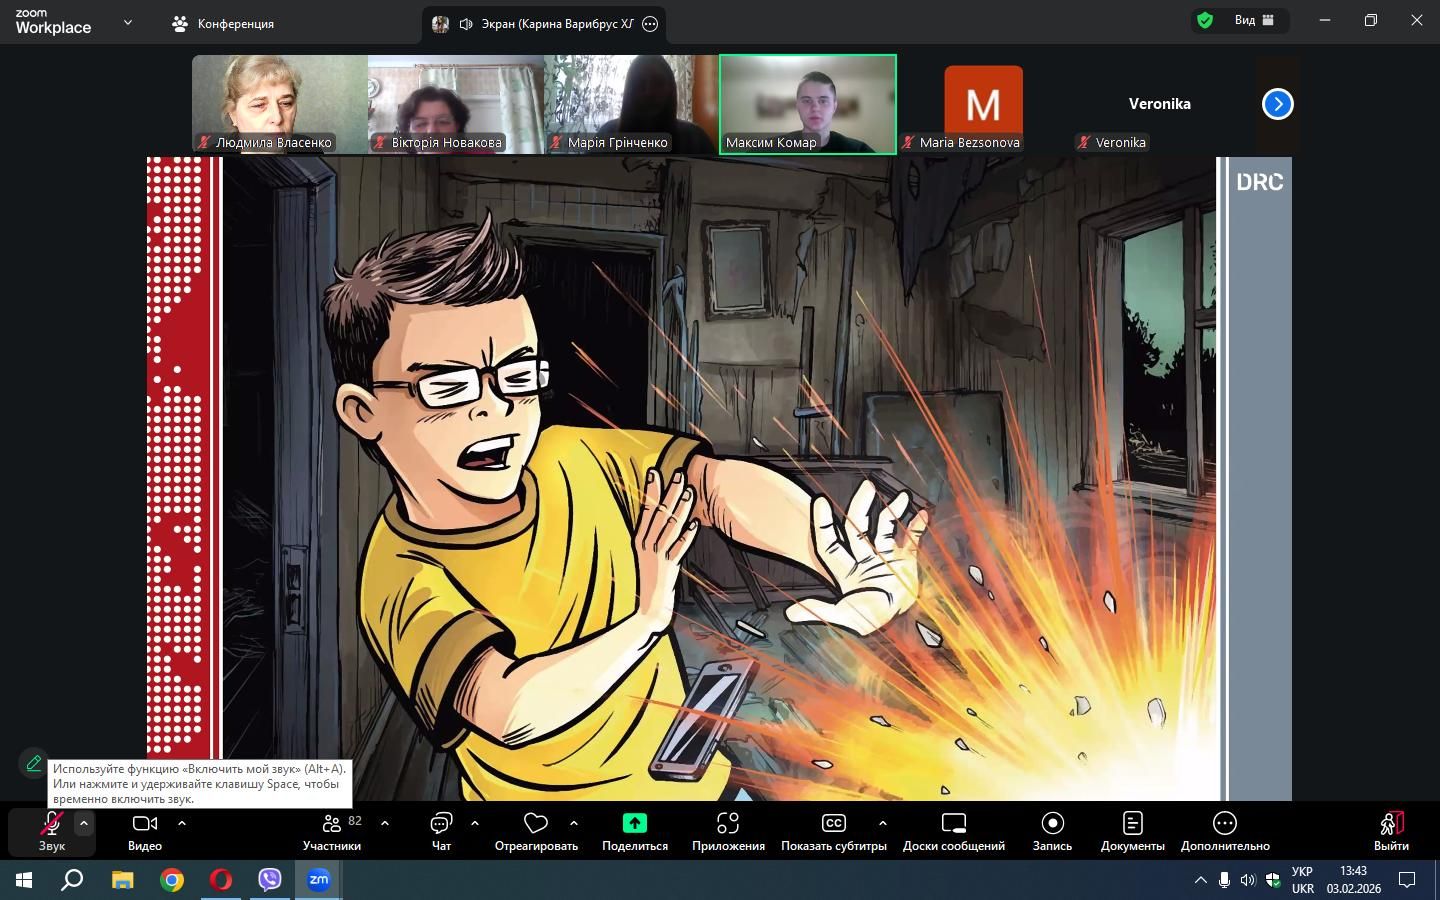1440x900 pixels.
Task: Start recording with the Запись button
Action: point(1052,830)
